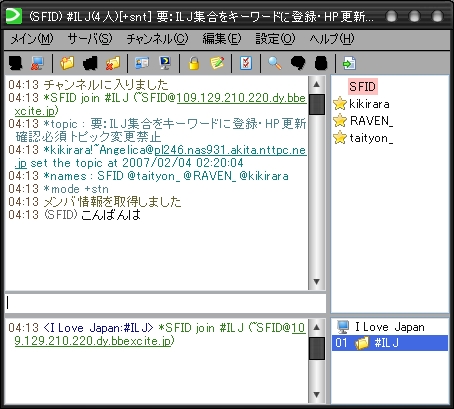Open the チャンネル(C) menu
Viewport: 454px width, 409px height.
pos(157,39)
